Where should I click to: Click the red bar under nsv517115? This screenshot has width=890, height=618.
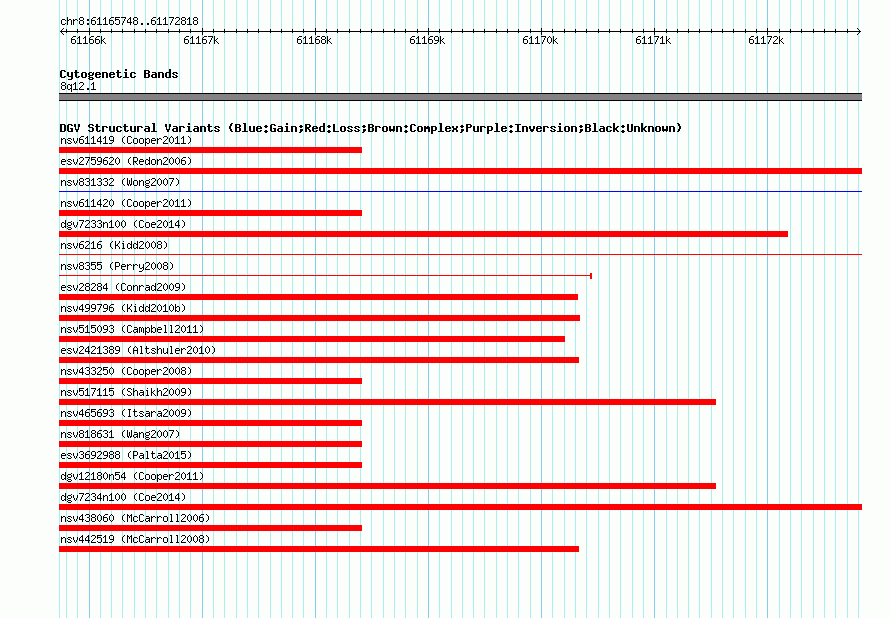tap(387, 402)
